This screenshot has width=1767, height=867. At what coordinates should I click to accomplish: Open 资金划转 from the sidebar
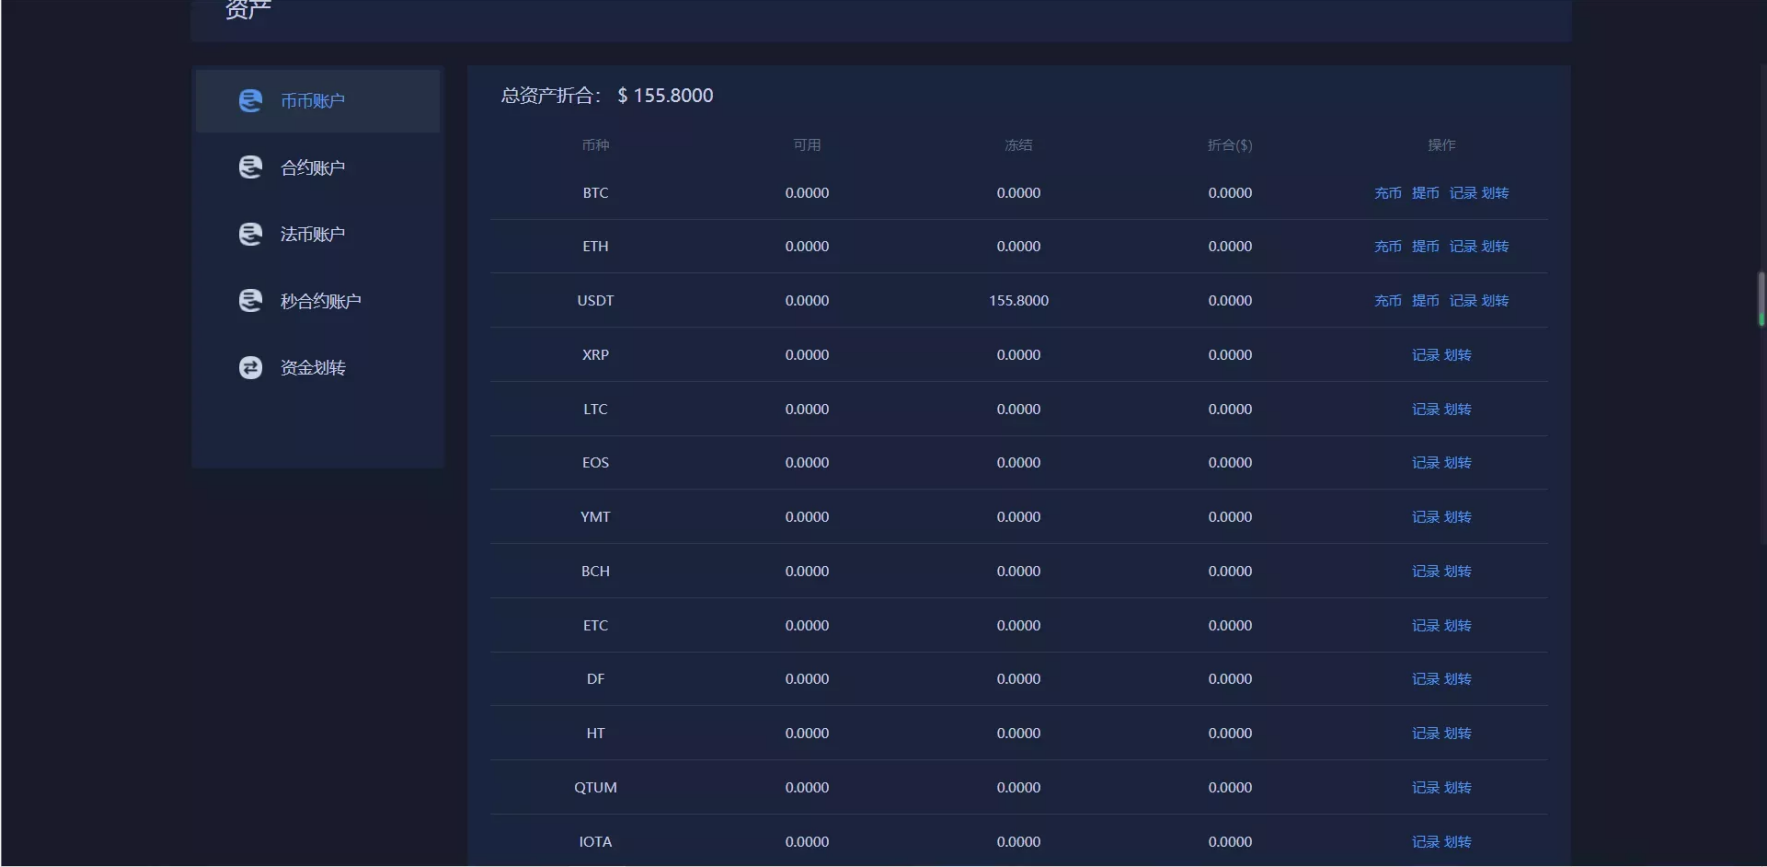[x=312, y=368]
